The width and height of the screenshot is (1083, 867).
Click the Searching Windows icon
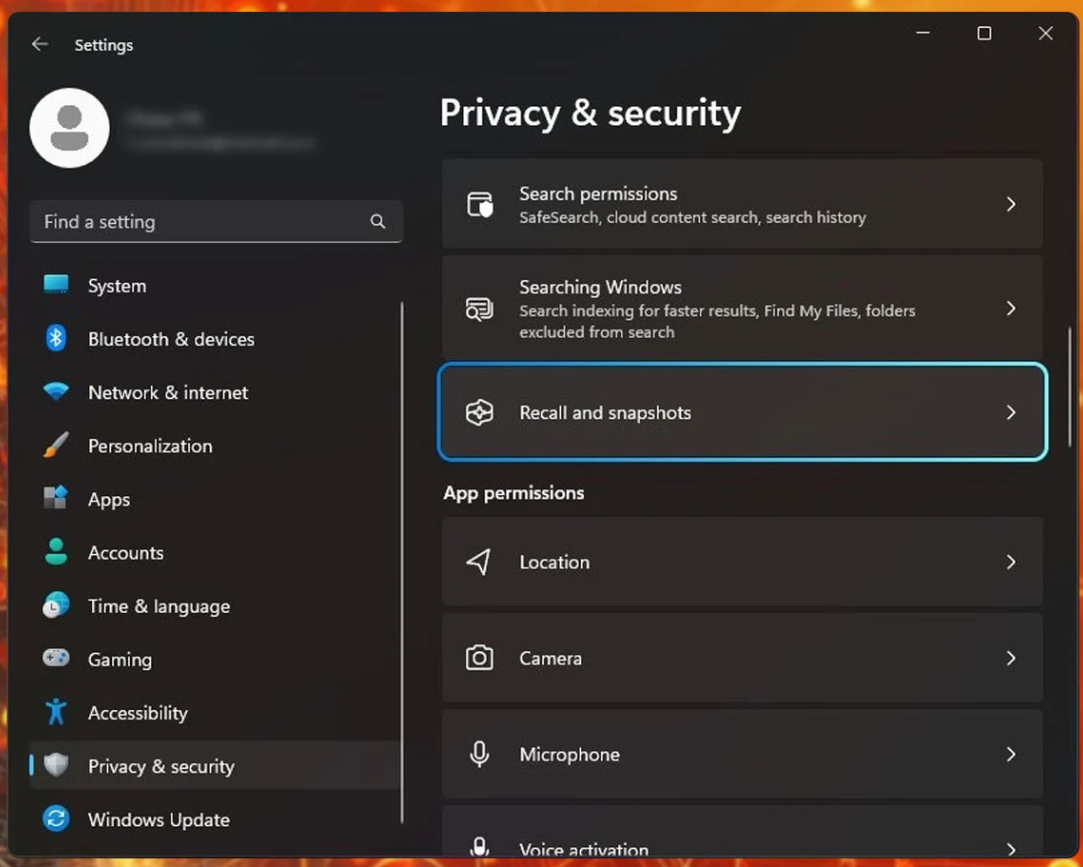(479, 308)
